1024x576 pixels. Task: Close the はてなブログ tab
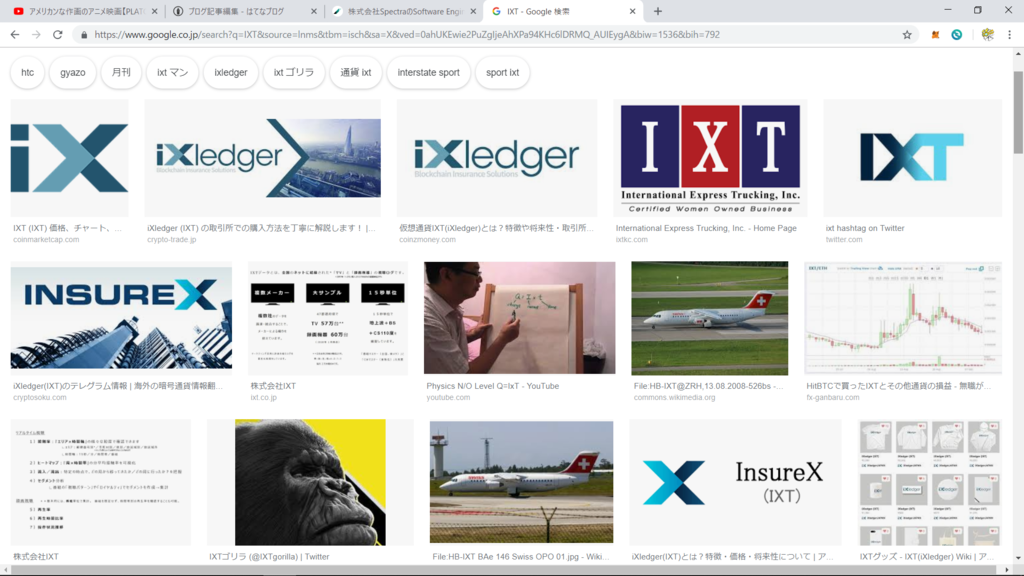point(313,11)
